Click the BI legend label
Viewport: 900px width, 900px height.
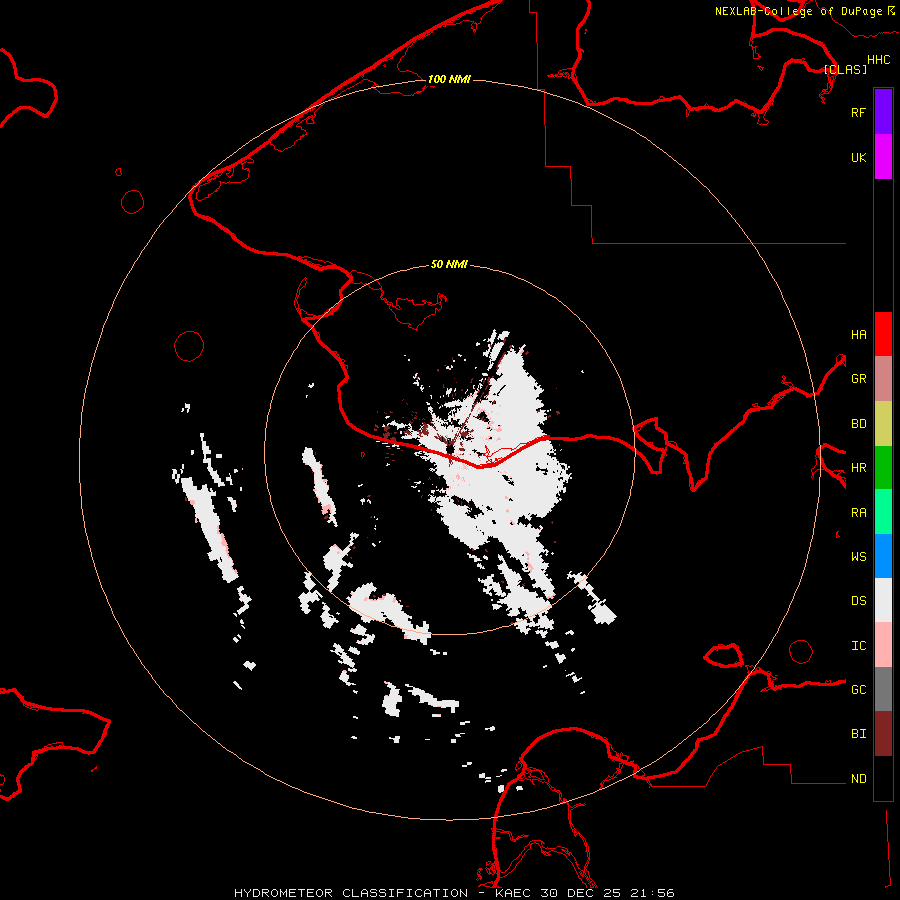(858, 734)
